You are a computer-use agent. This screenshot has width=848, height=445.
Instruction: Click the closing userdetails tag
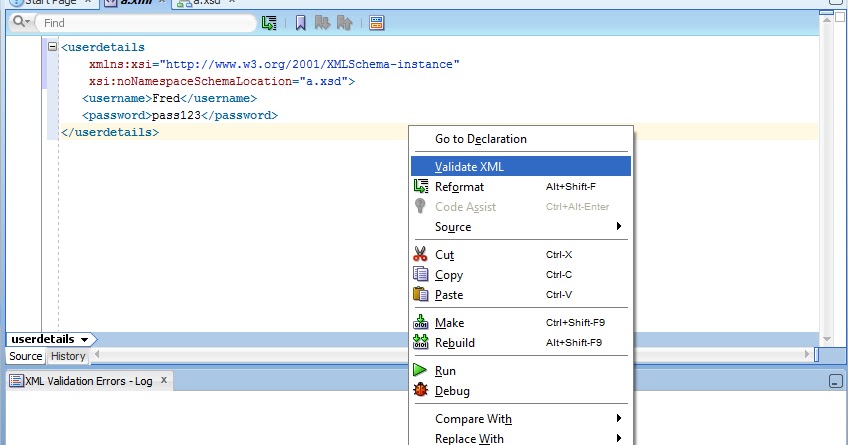(110, 132)
